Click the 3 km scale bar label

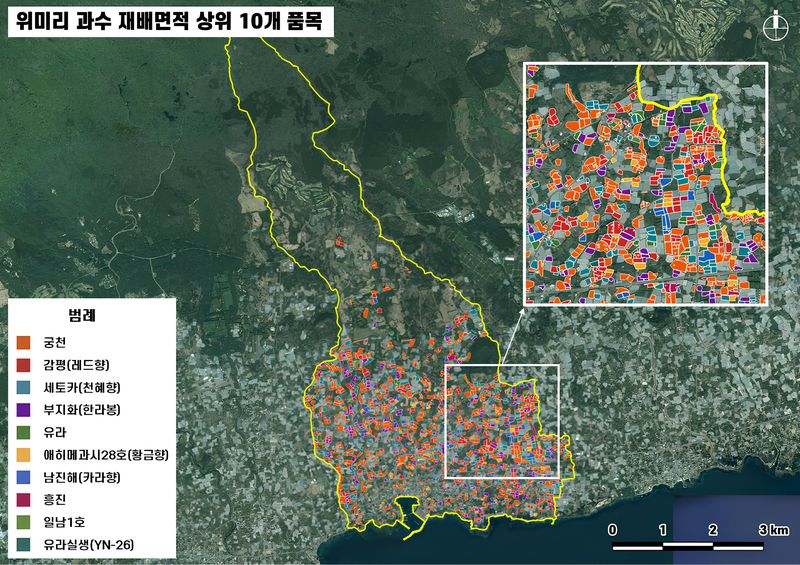(774, 528)
